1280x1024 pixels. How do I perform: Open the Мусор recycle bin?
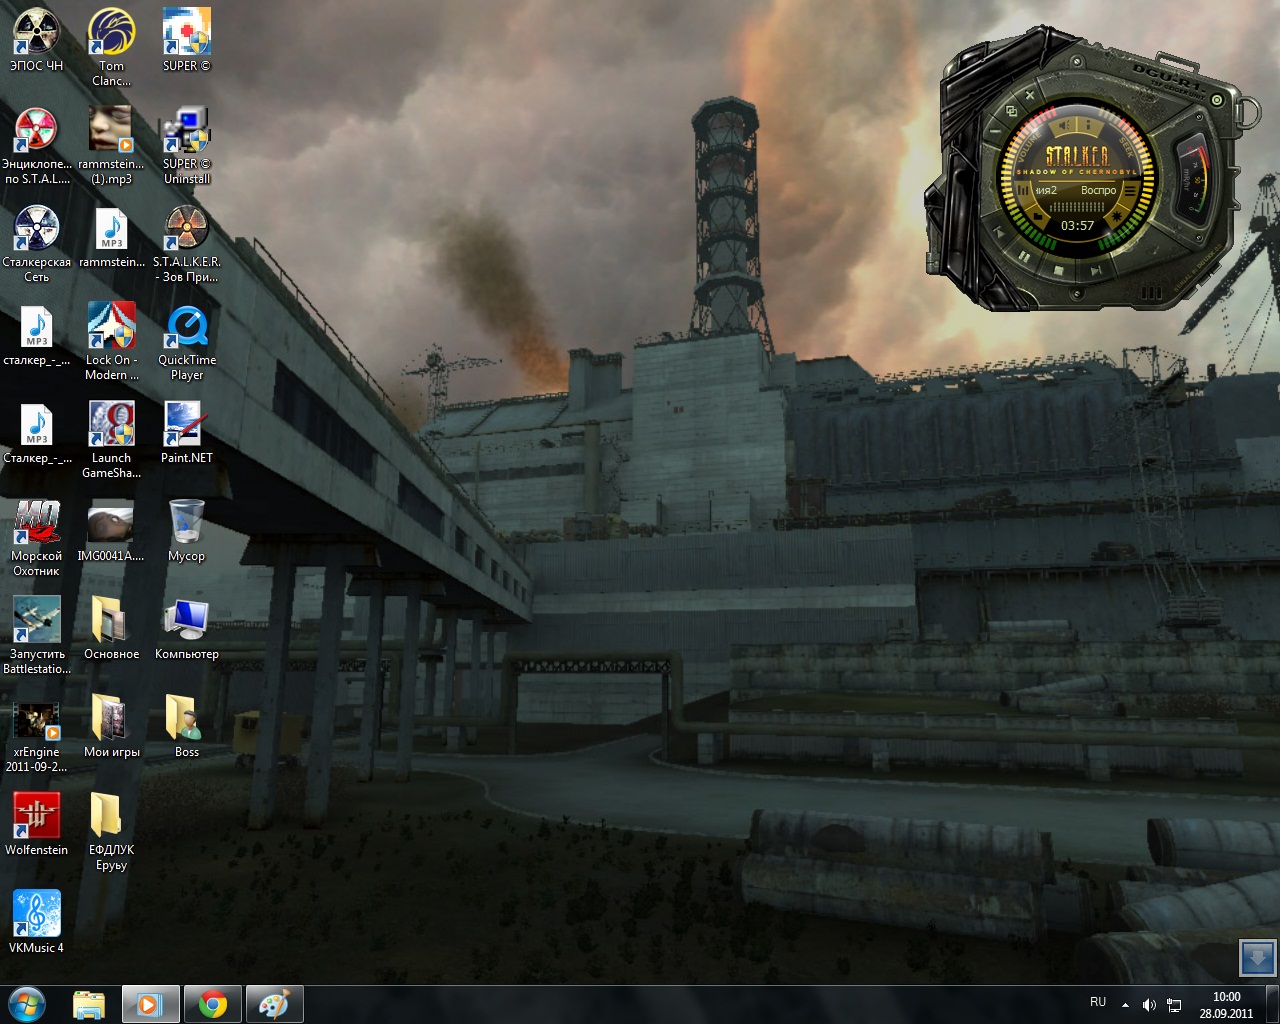pos(186,532)
